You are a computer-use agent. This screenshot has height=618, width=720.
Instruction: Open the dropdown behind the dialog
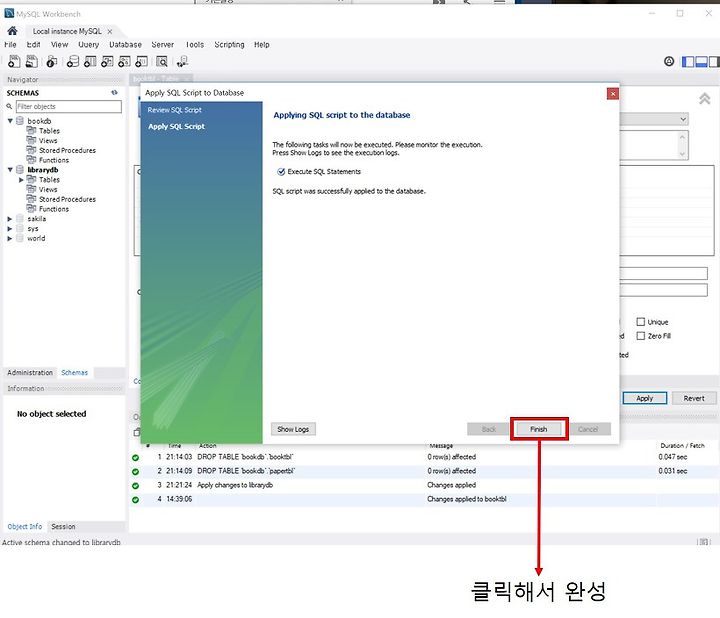[683, 119]
